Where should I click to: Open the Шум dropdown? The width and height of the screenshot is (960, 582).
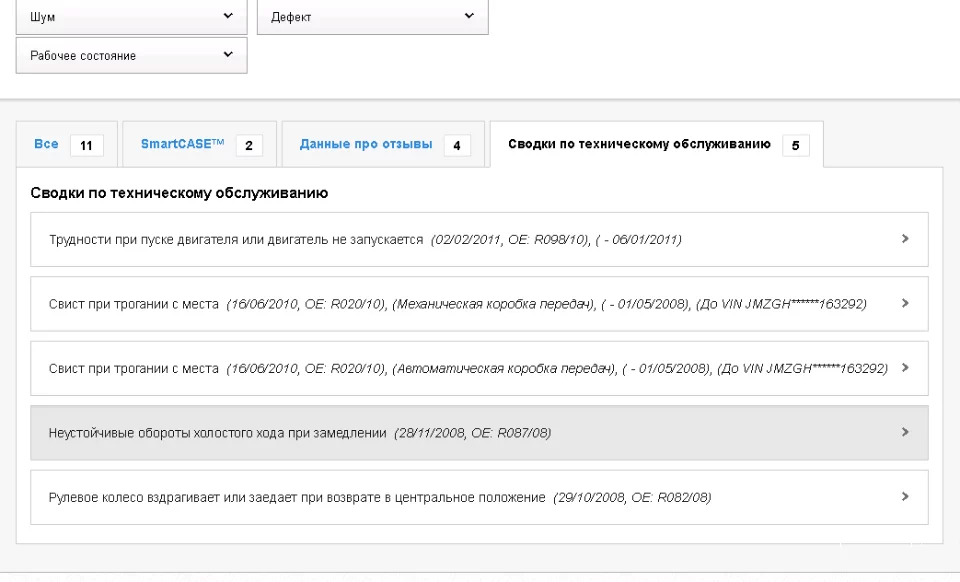click(131, 17)
